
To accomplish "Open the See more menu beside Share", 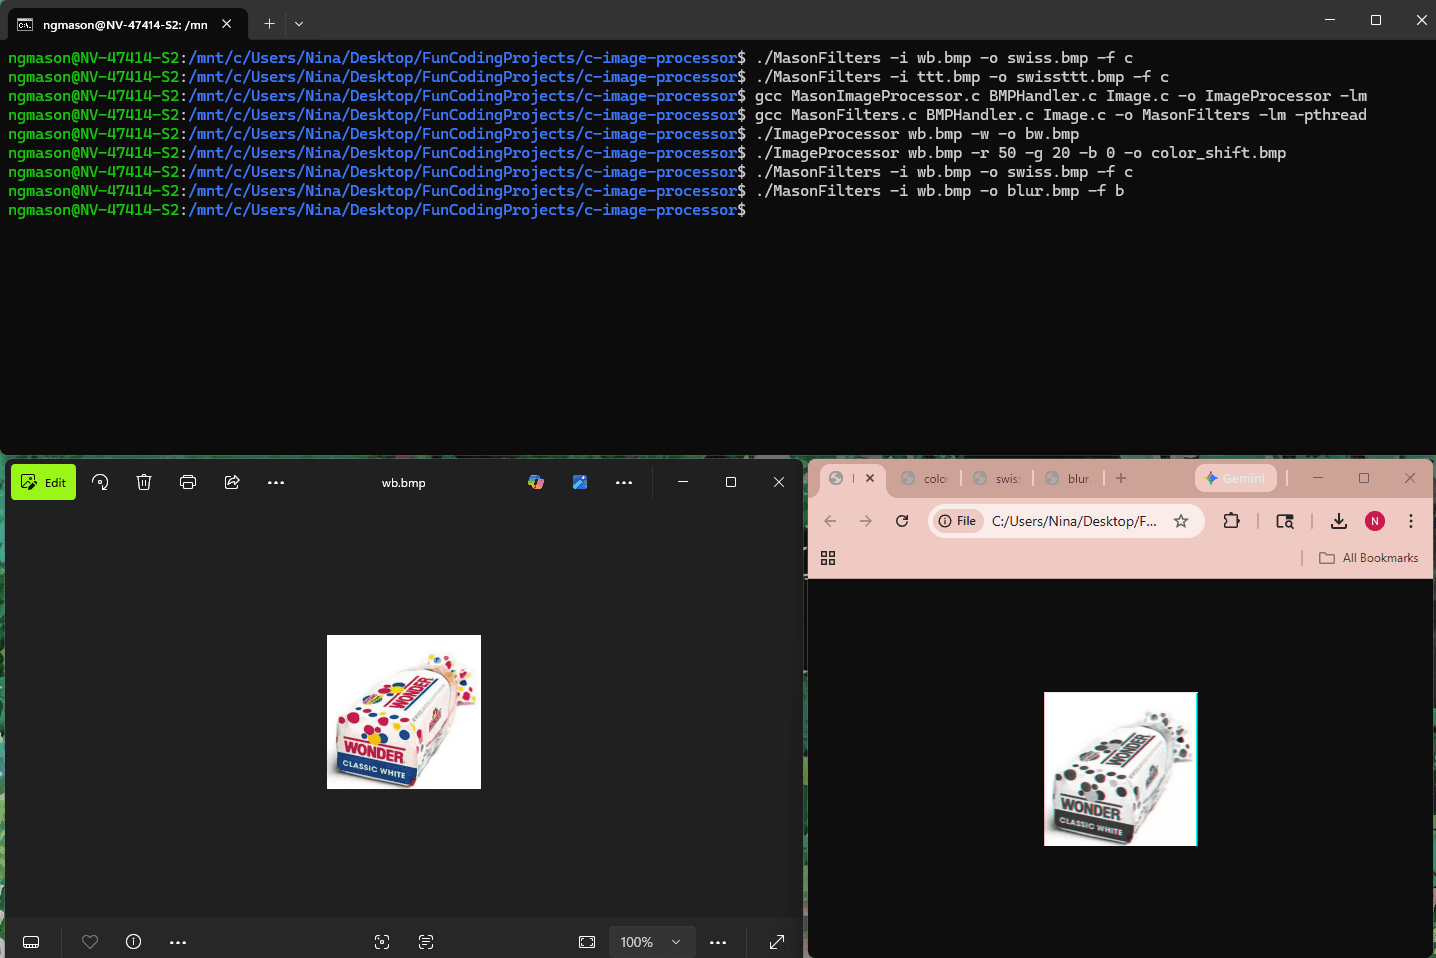I will [x=276, y=482].
